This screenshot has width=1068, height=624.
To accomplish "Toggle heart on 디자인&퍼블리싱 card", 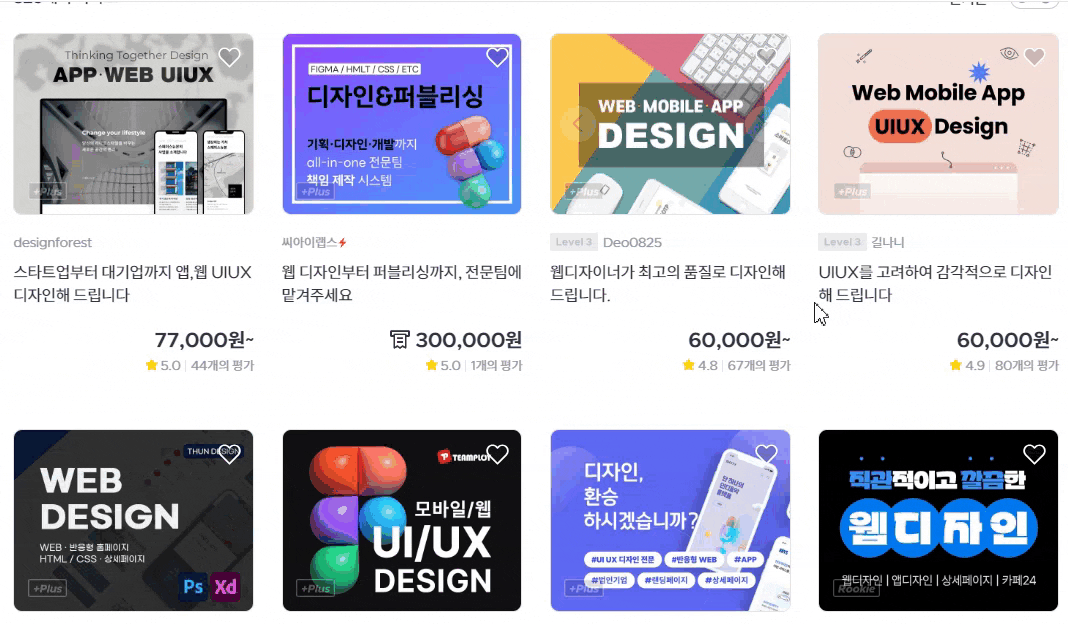I will pyautogui.click(x=497, y=57).
